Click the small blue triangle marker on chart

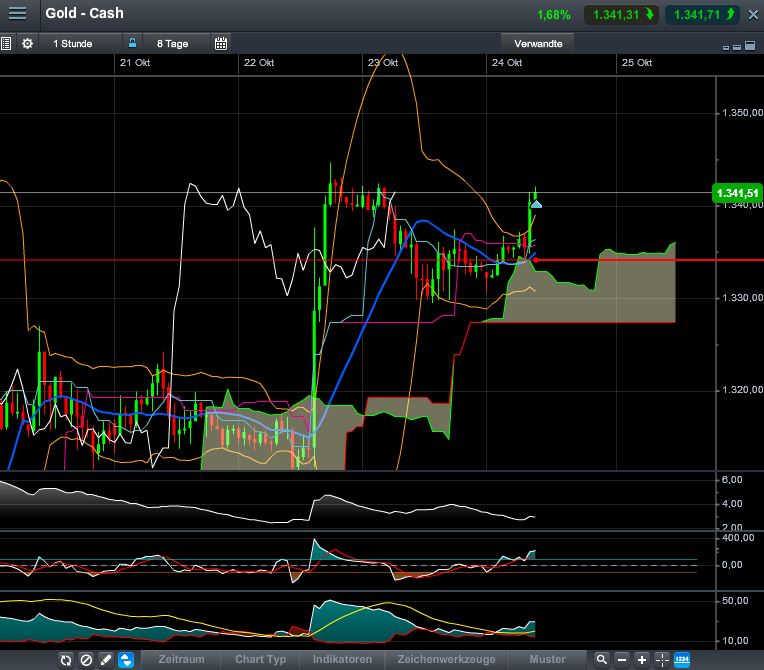click(536, 204)
